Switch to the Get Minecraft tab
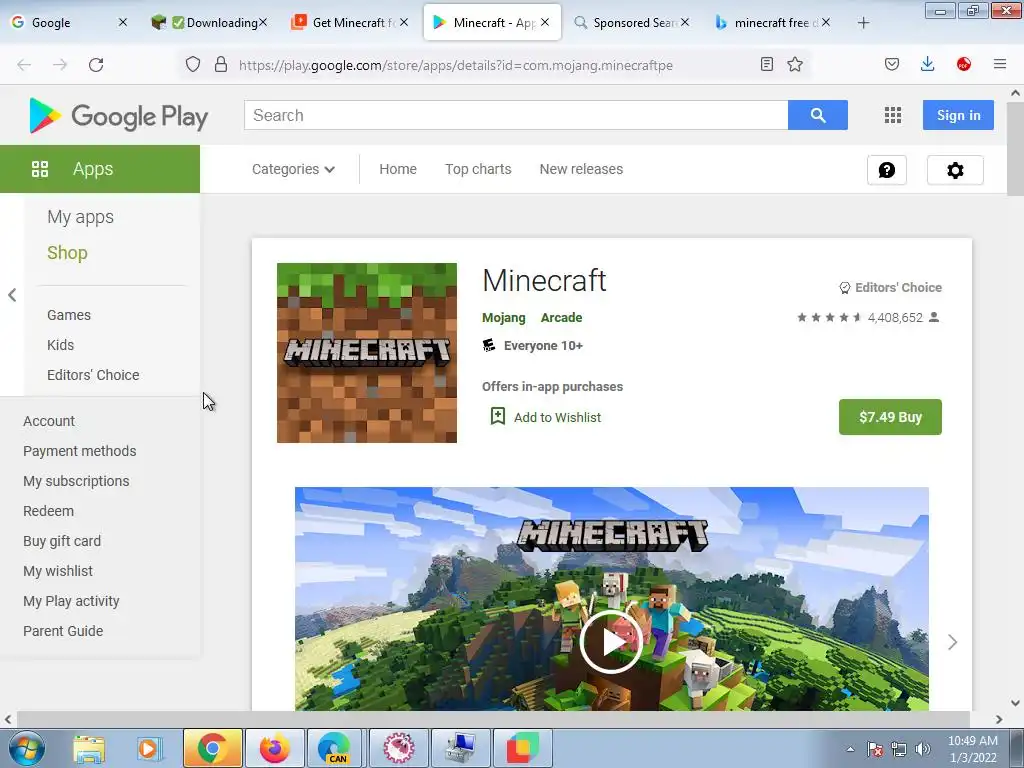1024x768 pixels. (350, 22)
